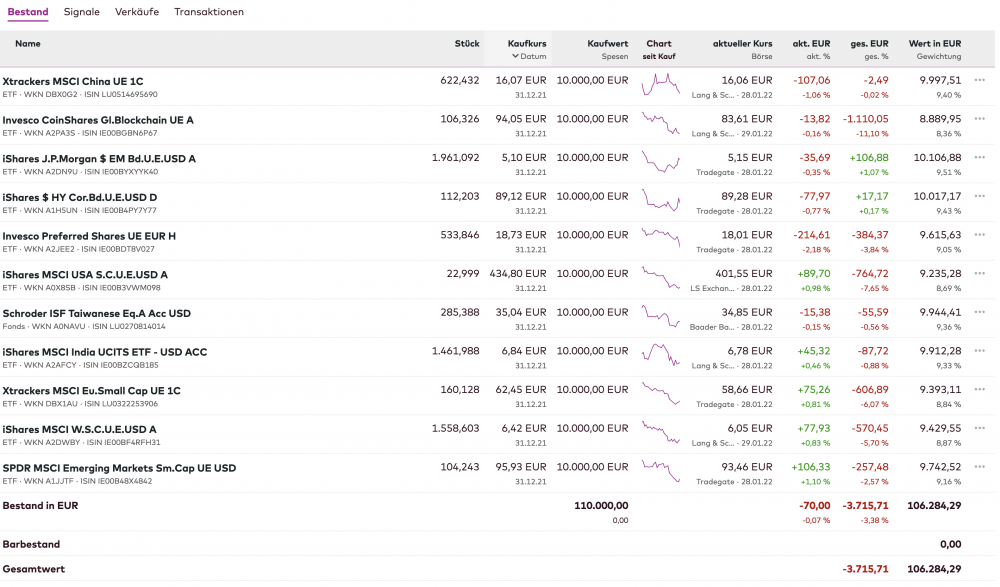This screenshot has width=1000, height=587.
Task: Sort by Datum using the arrow
Action: [x=515, y=57]
